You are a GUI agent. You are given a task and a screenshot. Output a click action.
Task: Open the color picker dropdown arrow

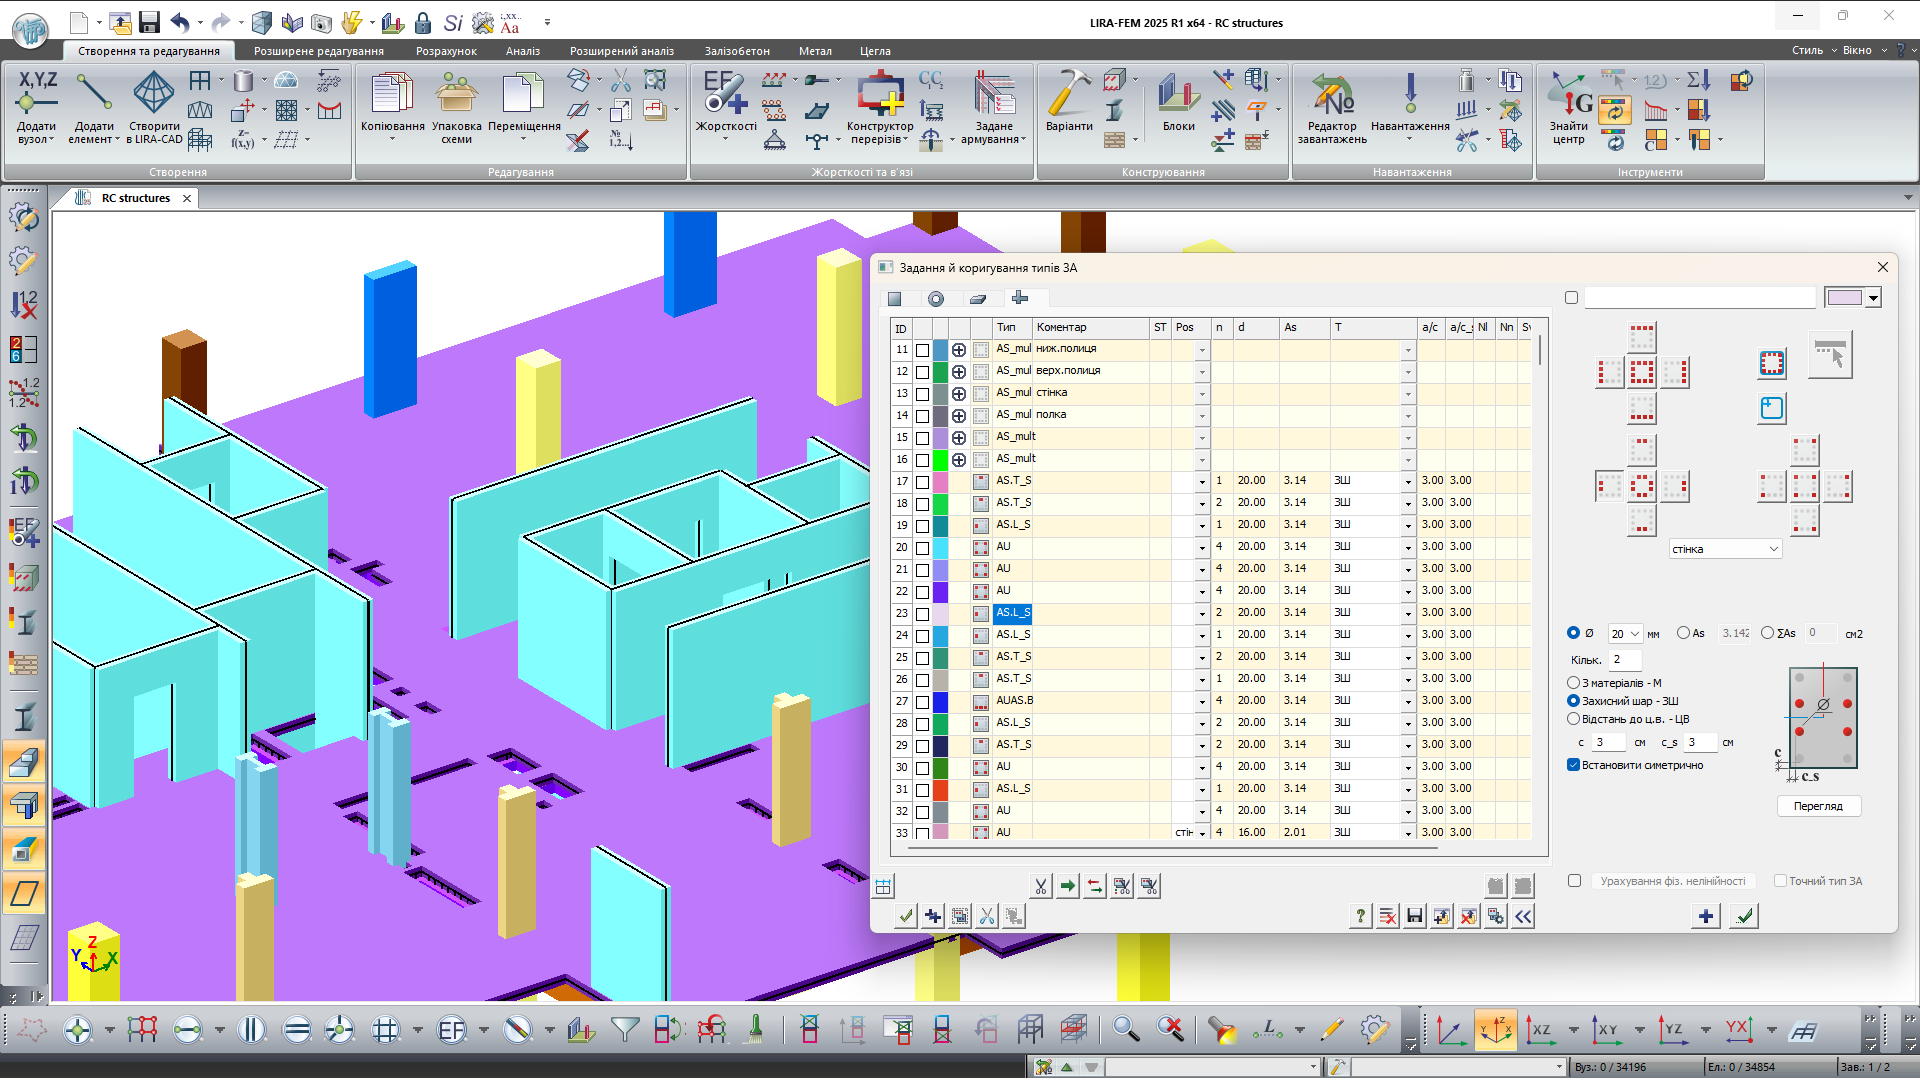pyautogui.click(x=1873, y=298)
